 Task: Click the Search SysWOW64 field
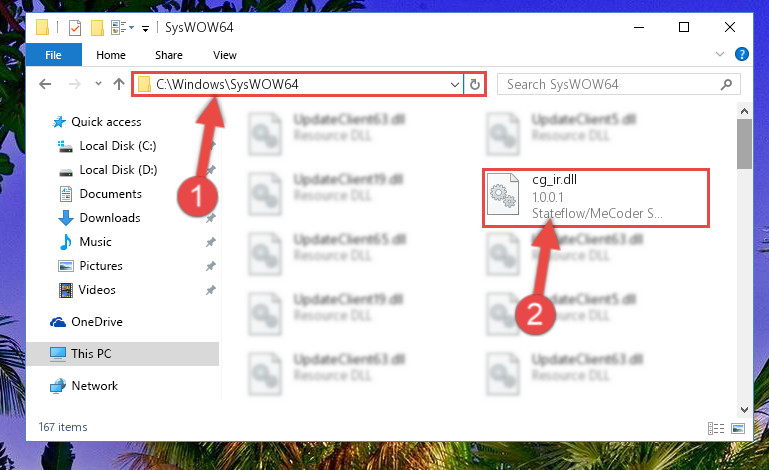point(618,84)
